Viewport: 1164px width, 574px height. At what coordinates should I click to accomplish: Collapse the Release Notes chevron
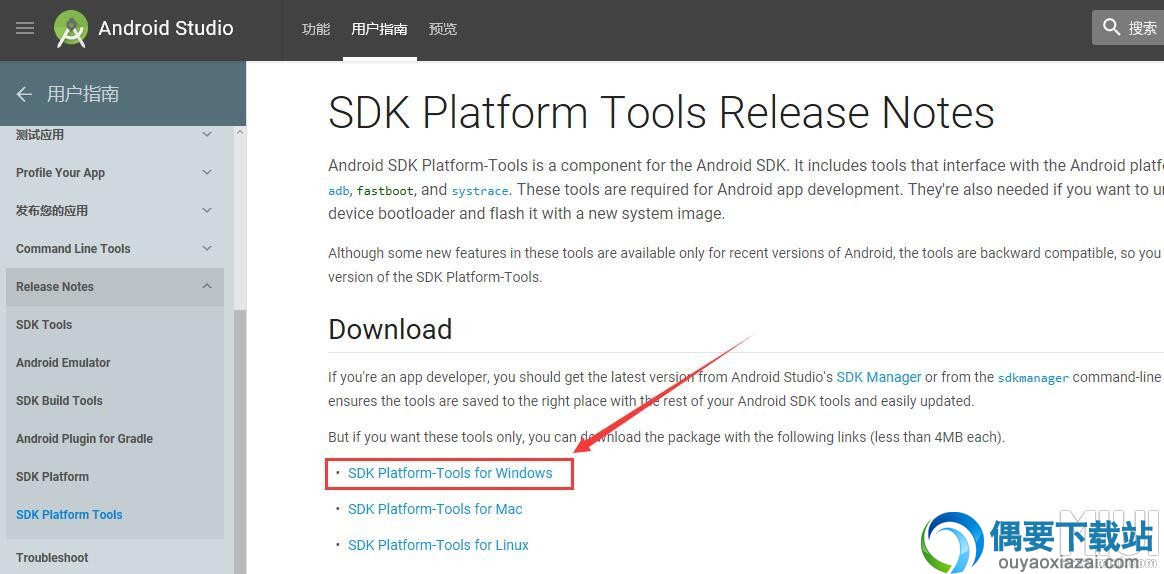207,286
